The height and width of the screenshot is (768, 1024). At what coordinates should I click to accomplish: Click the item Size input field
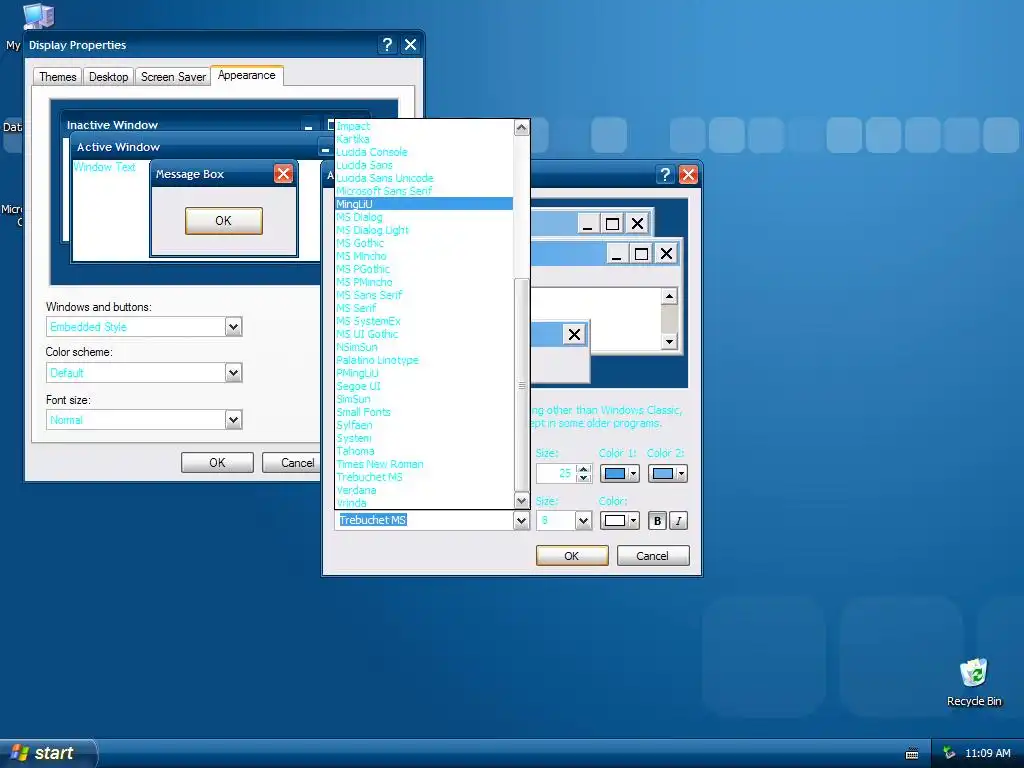coord(555,473)
